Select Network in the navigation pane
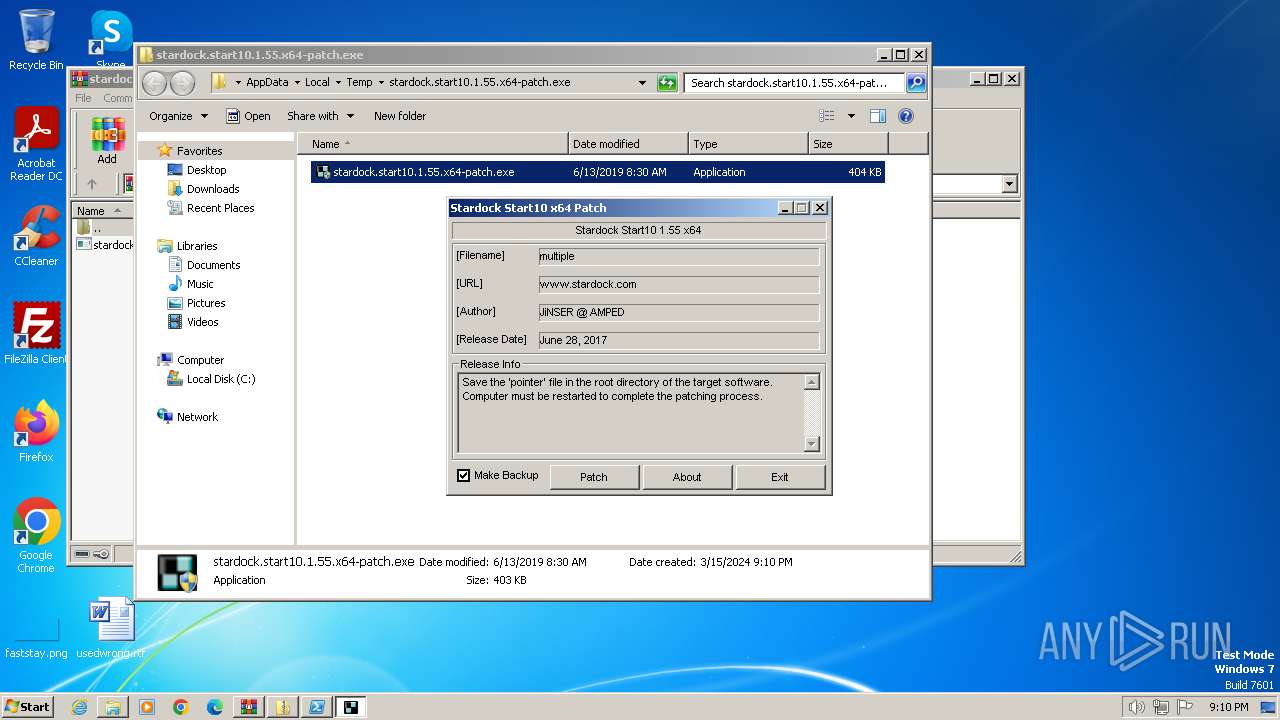 [x=197, y=417]
